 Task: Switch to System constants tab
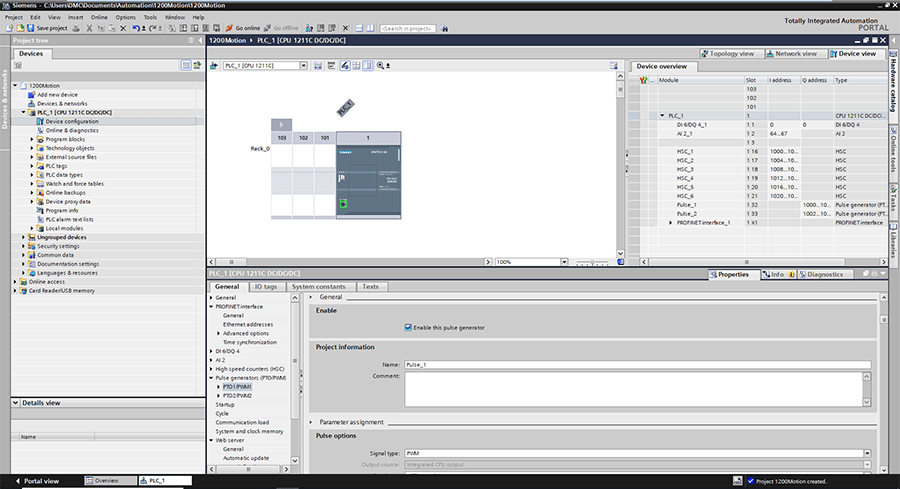319,286
